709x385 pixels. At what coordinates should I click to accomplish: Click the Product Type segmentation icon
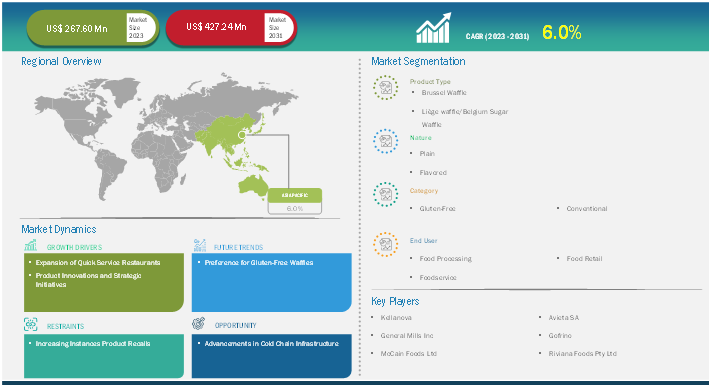386,87
